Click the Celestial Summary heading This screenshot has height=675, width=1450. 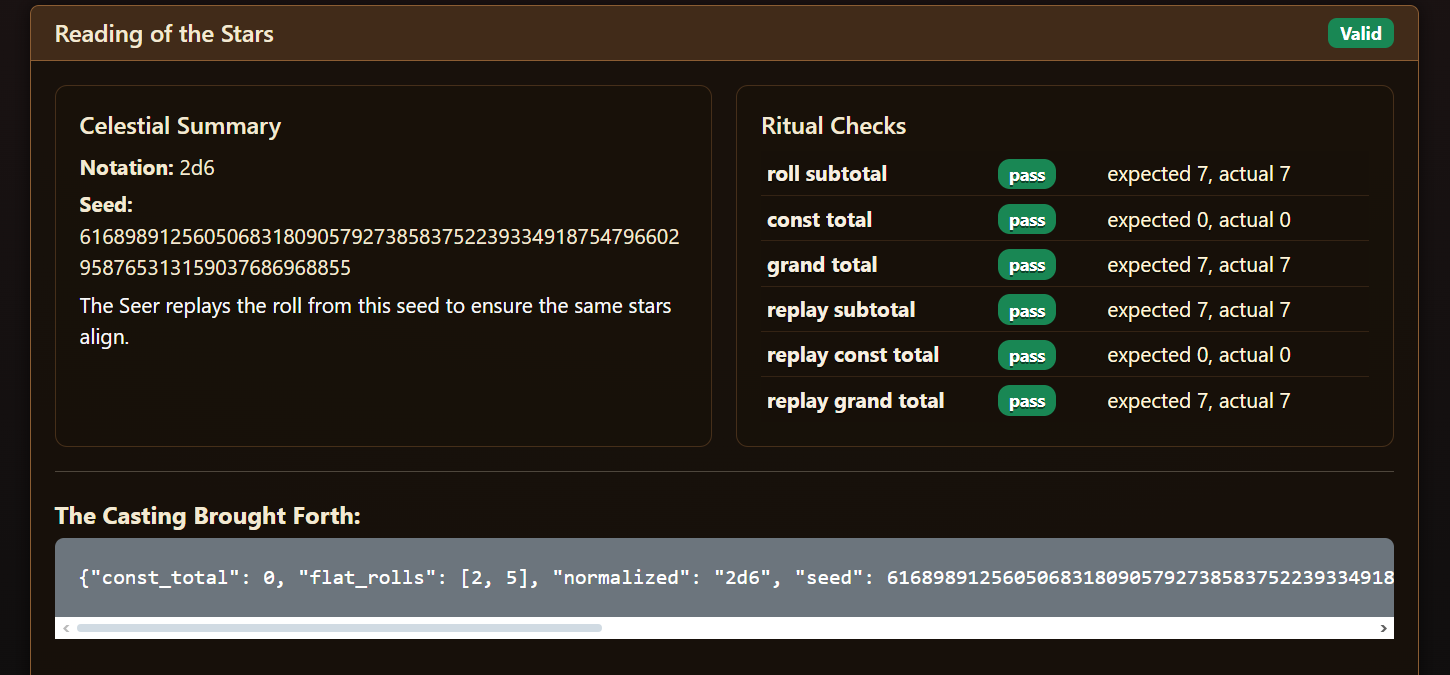(x=180, y=126)
